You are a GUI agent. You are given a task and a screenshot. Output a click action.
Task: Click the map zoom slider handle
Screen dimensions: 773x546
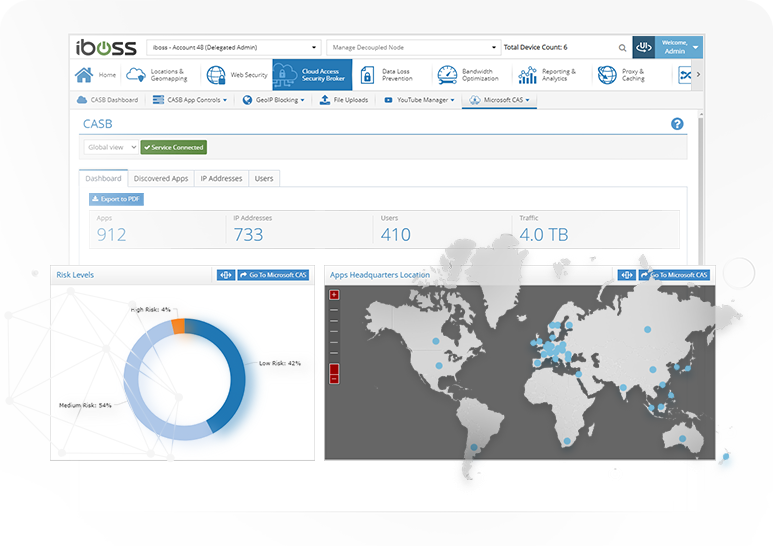pos(334,369)
